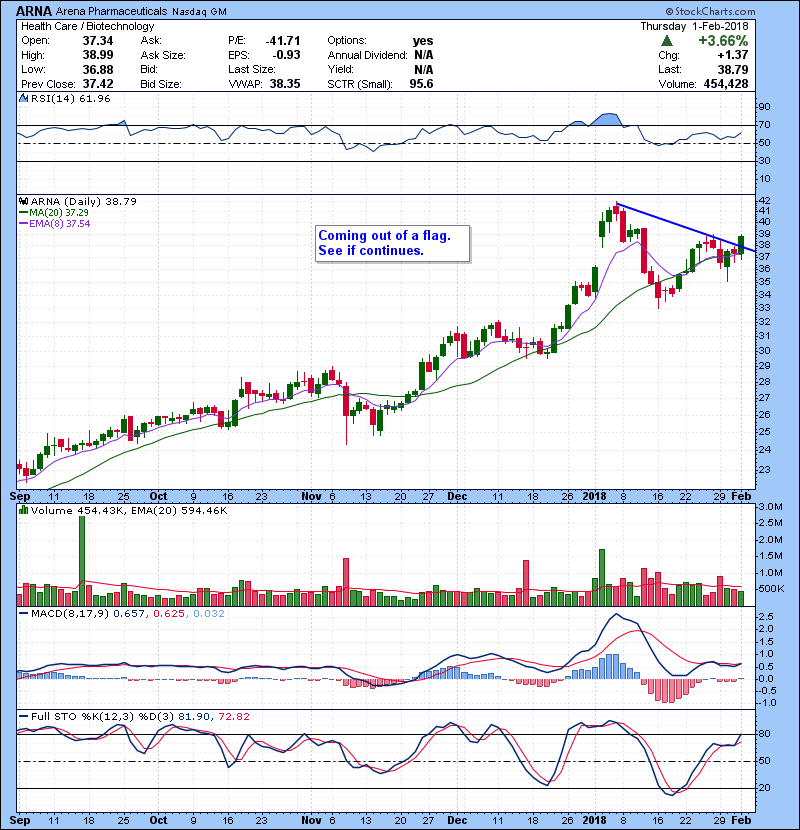Click the Open value 37.34
Image resolution: width=800 pixels, height=830 pixels.
(98, 41)
